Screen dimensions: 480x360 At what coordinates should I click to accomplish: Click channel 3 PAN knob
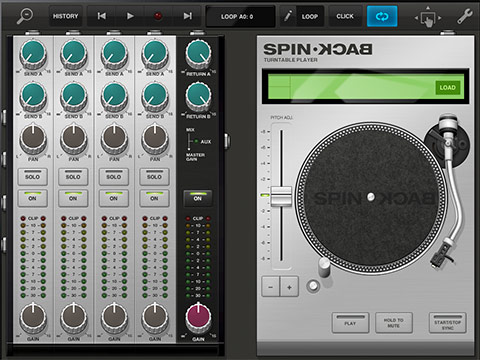pyautogui.click(x=114, y=139)
